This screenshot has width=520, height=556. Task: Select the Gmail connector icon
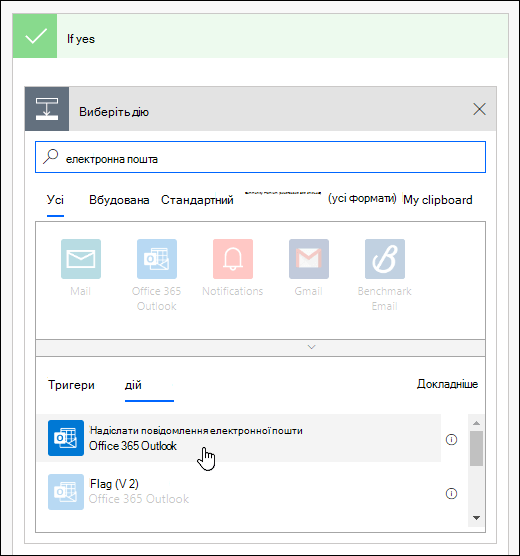[x=309, y=259]
